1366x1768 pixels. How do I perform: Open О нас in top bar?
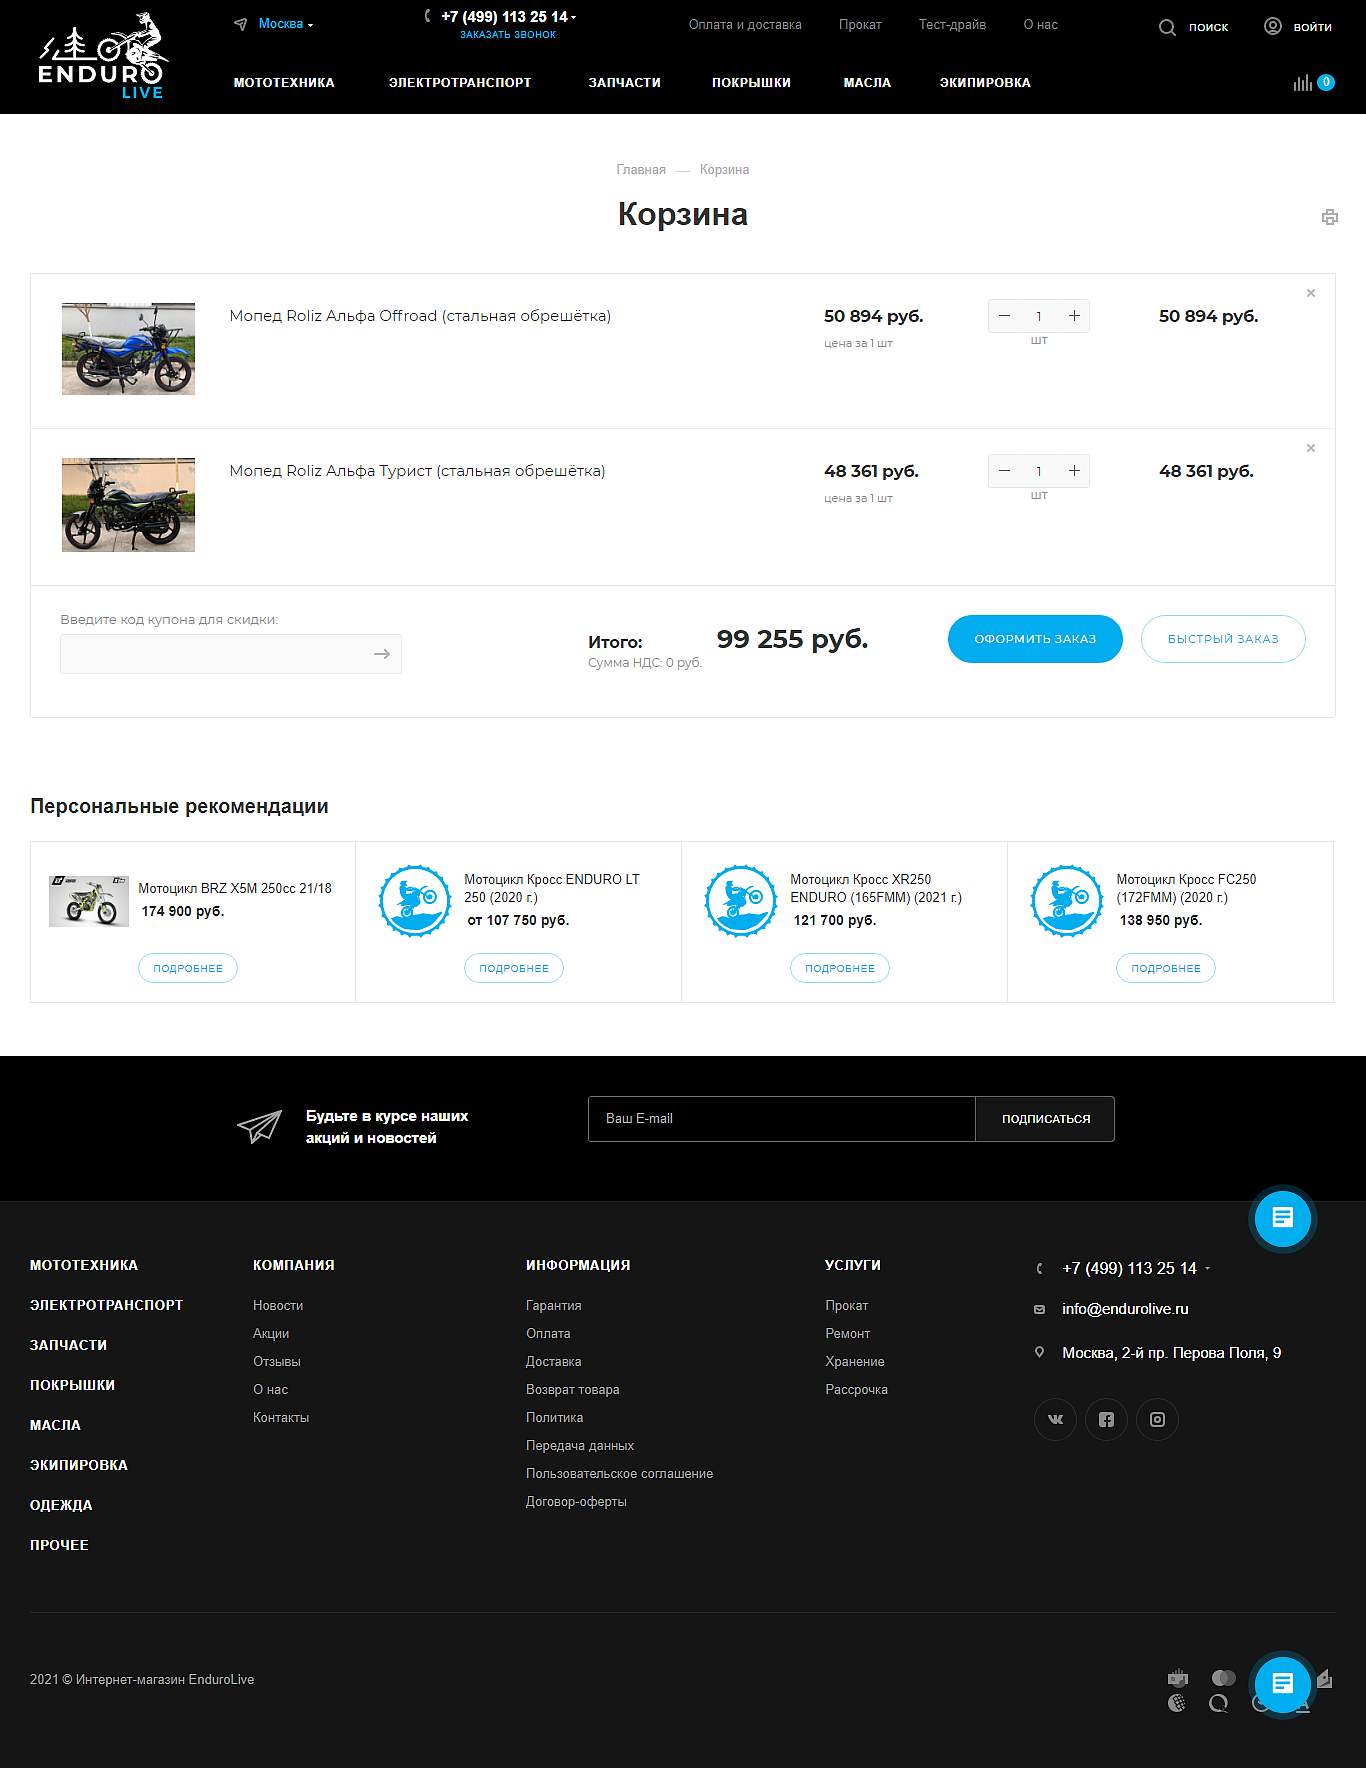tap(1040, 25)
